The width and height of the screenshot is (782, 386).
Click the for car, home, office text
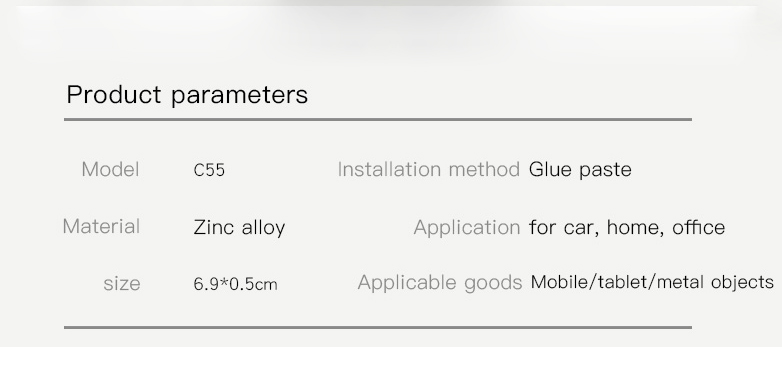tap(627, 228)
